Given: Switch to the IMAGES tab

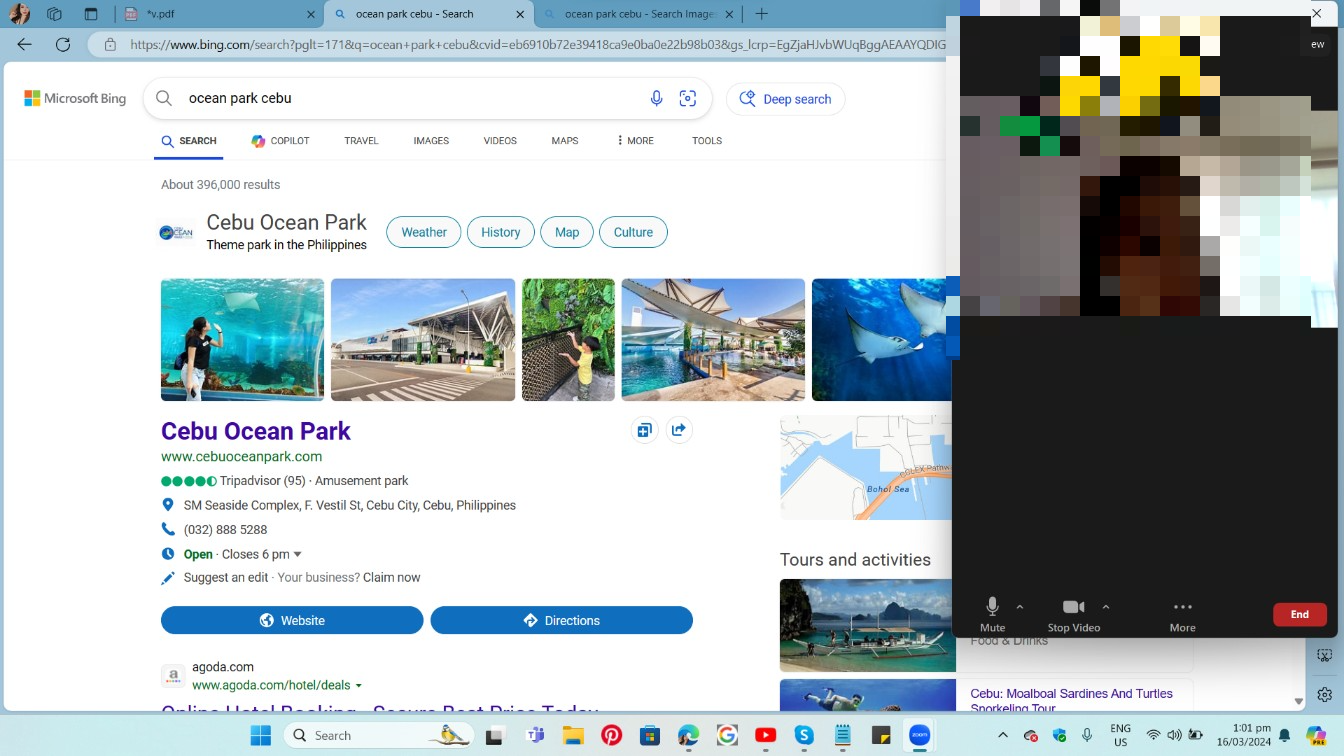Looking at the screenshot, I should (431, 141).
